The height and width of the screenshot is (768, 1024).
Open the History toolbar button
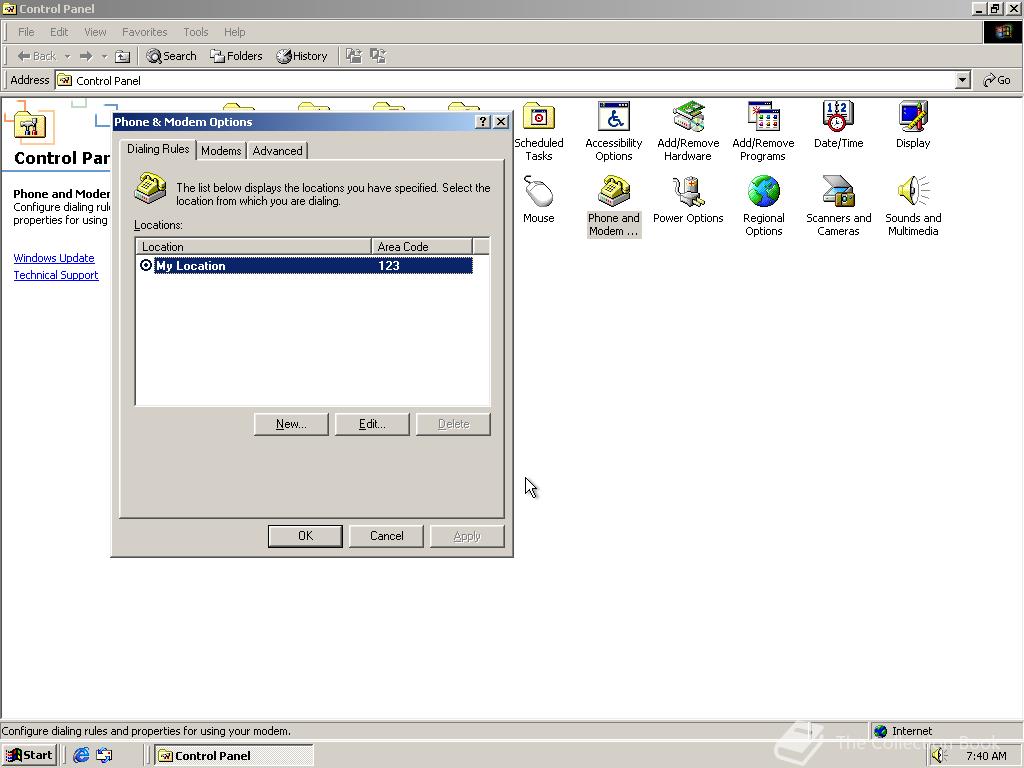(302, 56)
